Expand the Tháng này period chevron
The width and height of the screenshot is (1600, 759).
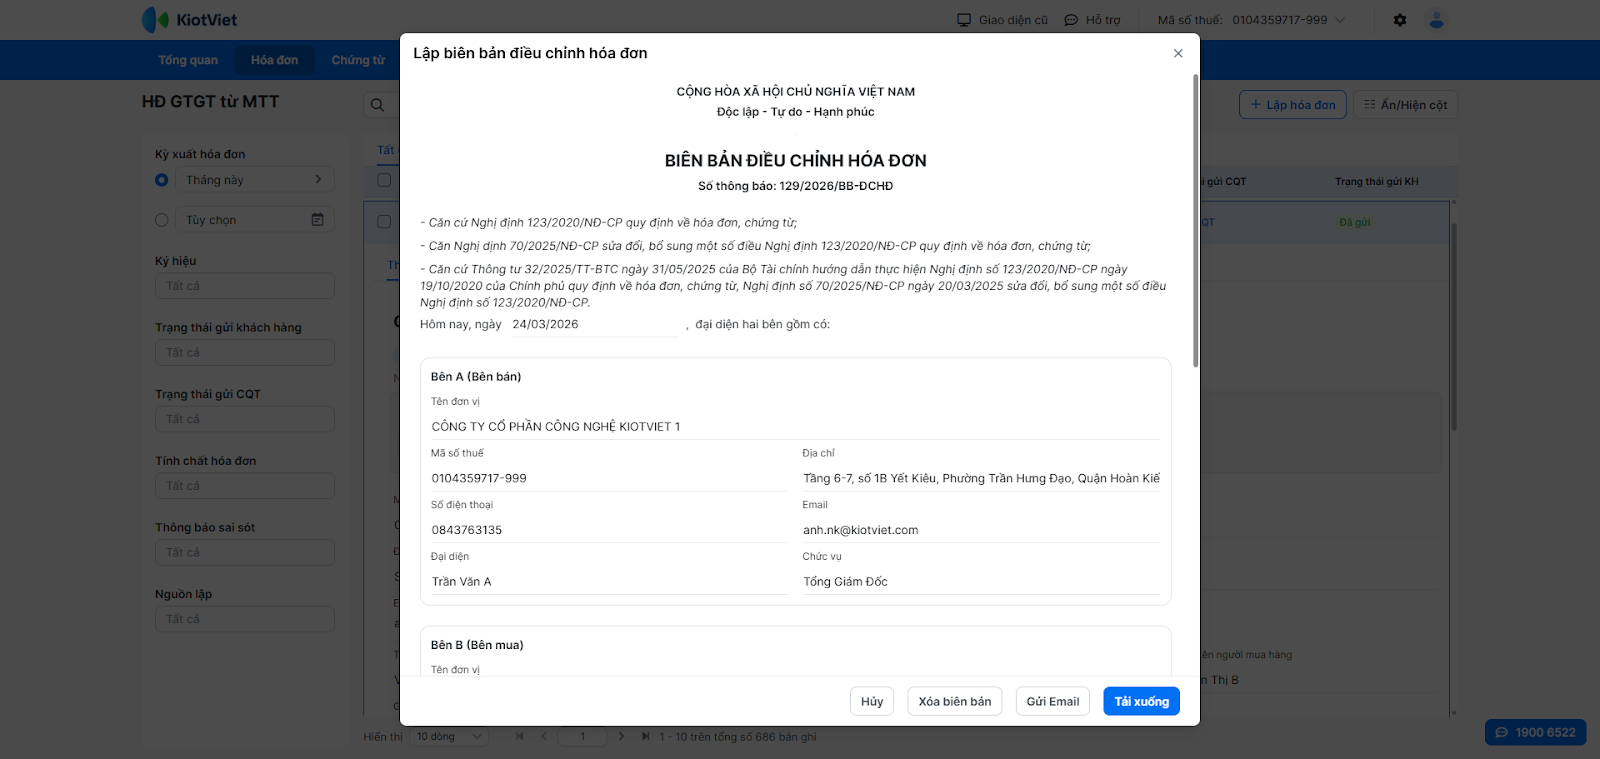318,180
